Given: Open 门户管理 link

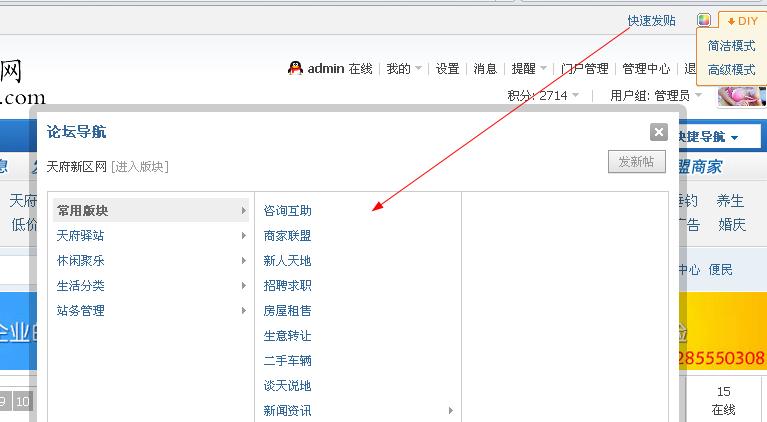Looking at the screenshot, I should point(585,68).
